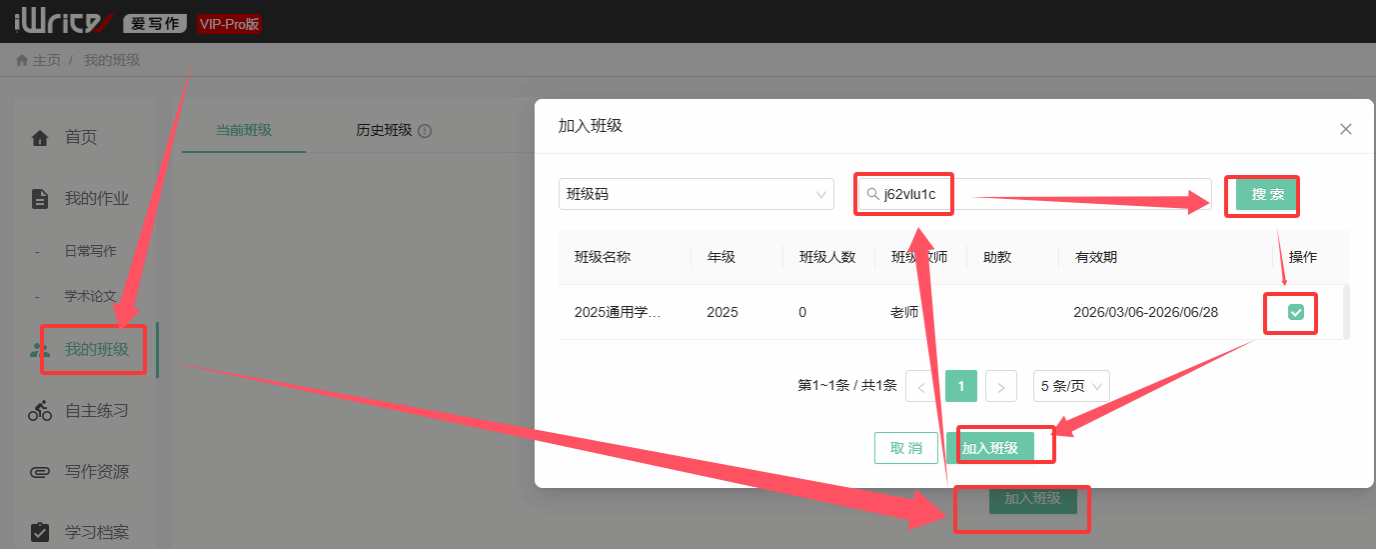
Task: Click the 学习档案 clipboard icon
Action: 40,532
